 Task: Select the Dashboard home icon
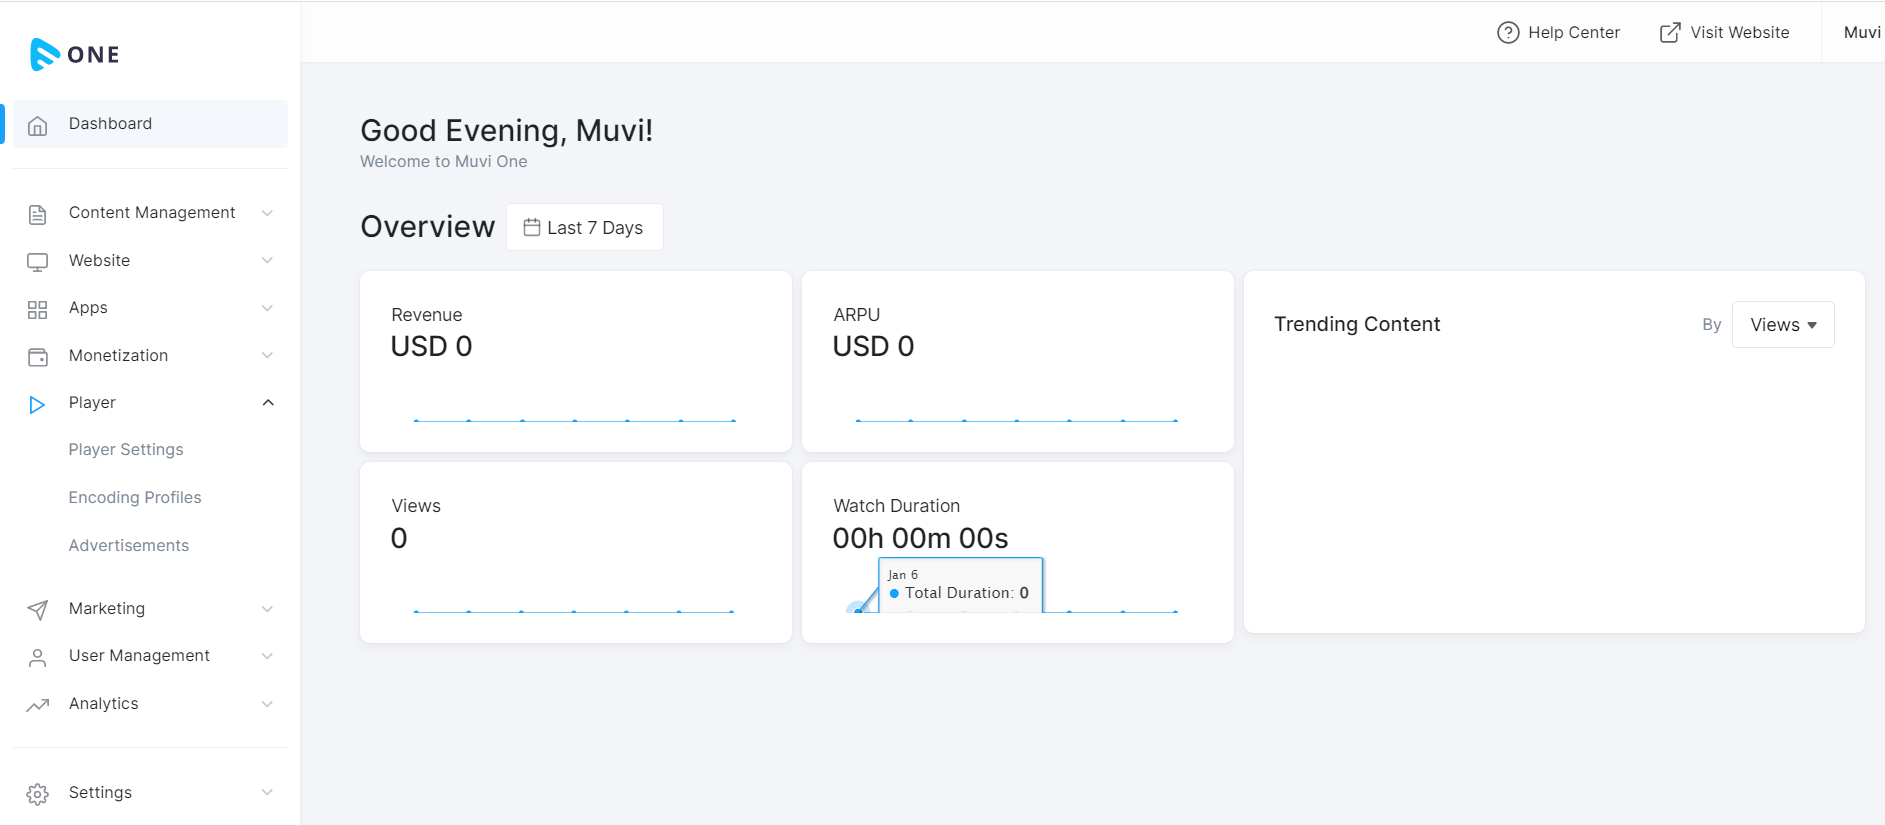[x=37, y=124]
